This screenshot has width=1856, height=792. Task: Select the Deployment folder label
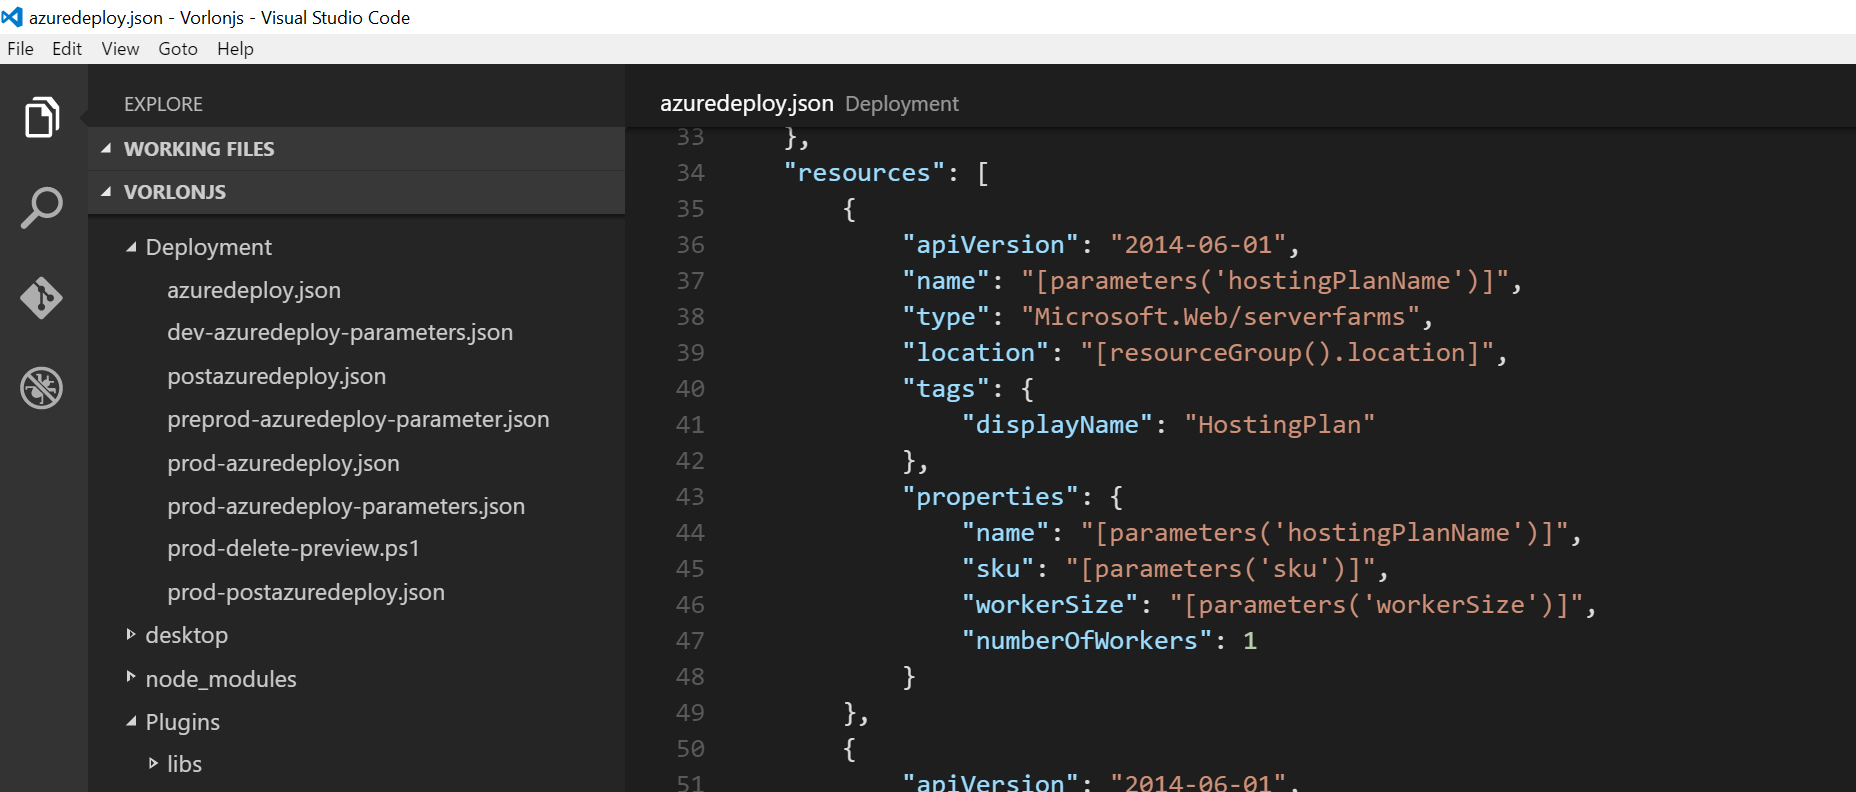(208, 247)
